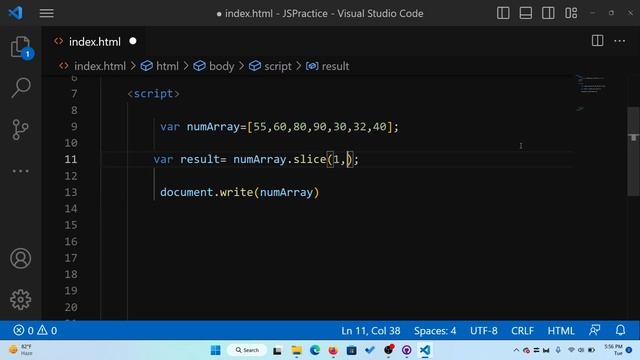This screenshot has width=640, height=360.
Task: Click line number 11 in gutter
Action: click(71, 159)
